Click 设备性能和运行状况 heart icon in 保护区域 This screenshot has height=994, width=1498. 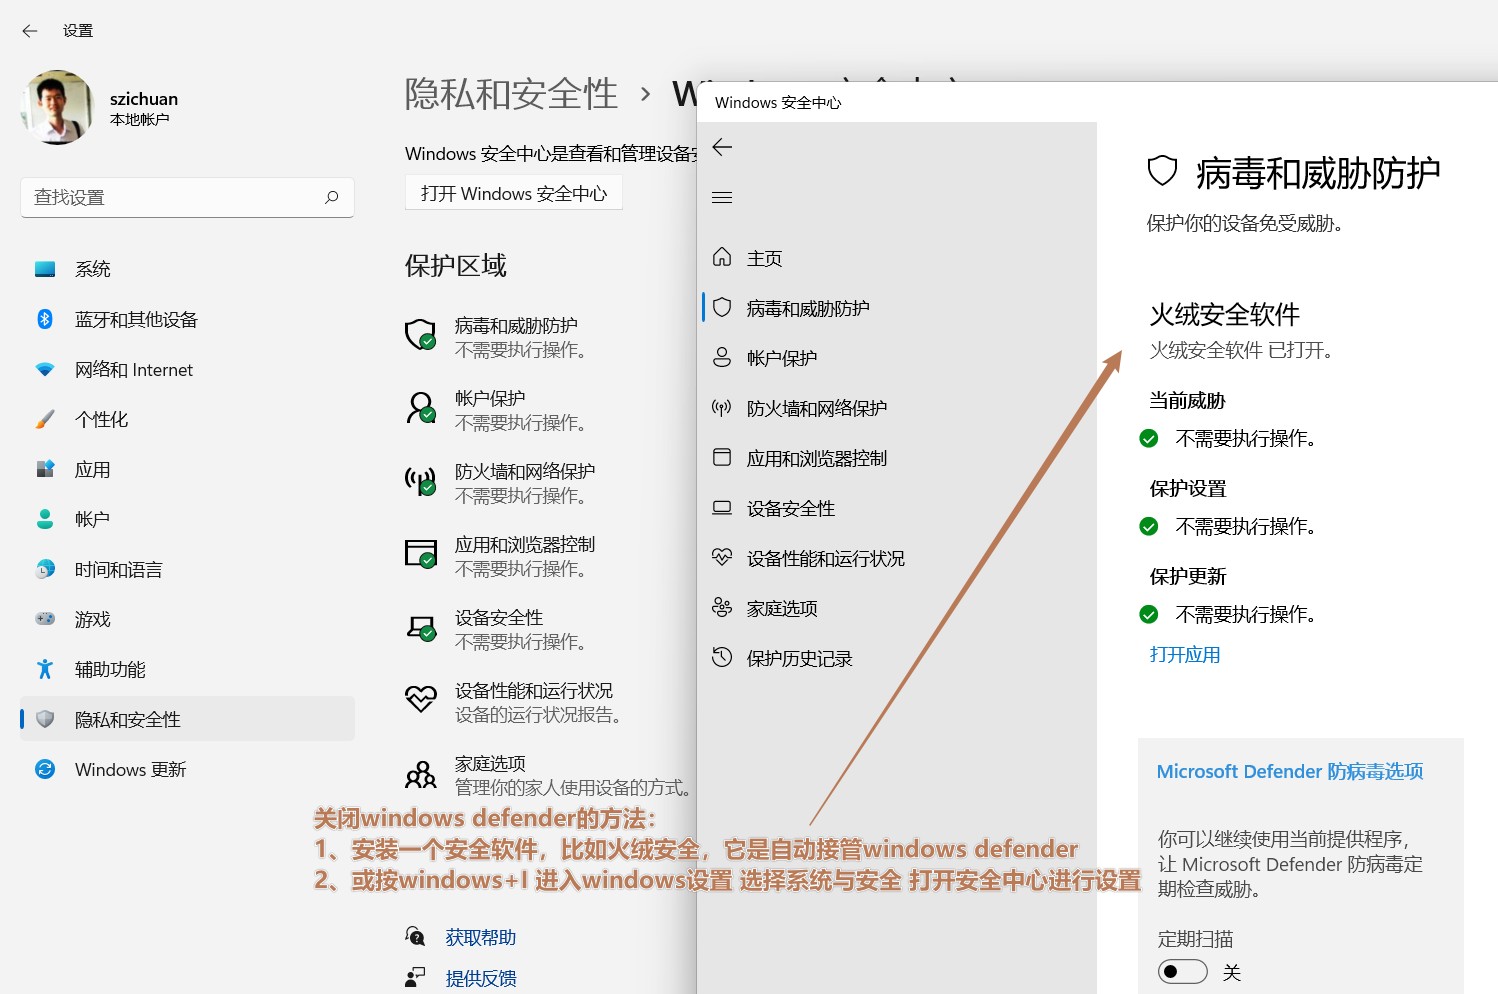tap(421, 699)
